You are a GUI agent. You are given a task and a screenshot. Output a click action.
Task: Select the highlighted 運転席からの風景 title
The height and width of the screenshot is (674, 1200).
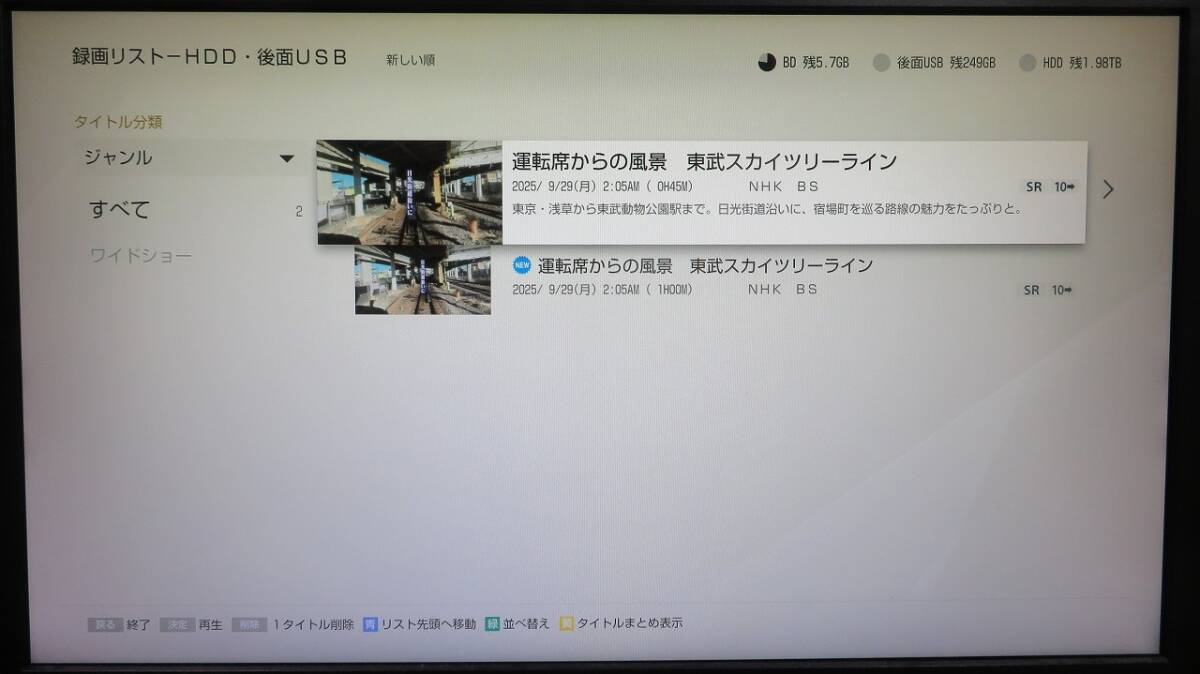click(x=704, y=162)
